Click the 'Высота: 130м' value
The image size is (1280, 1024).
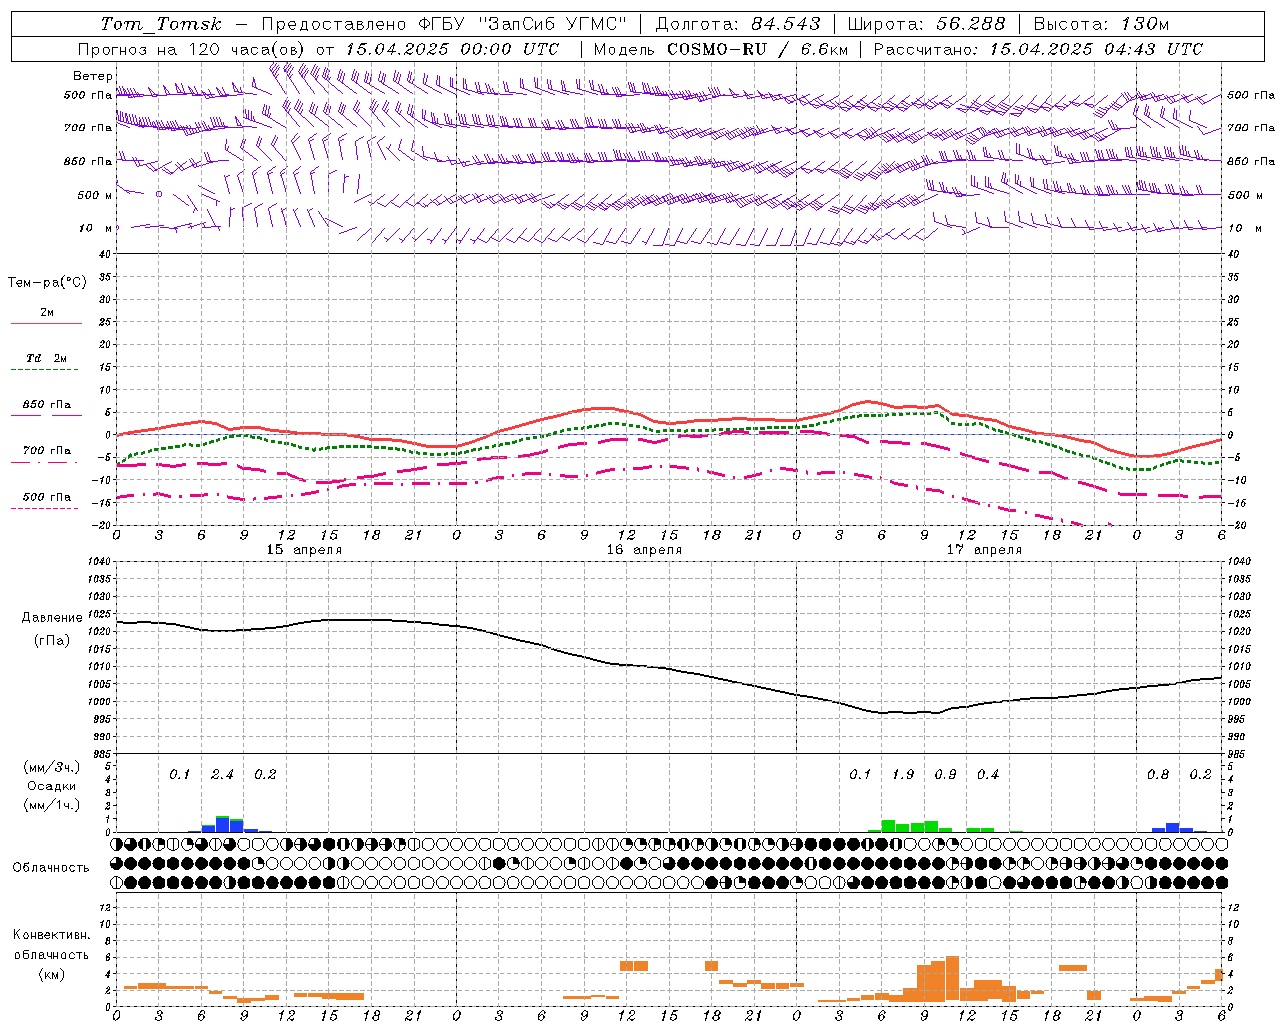1101,24
